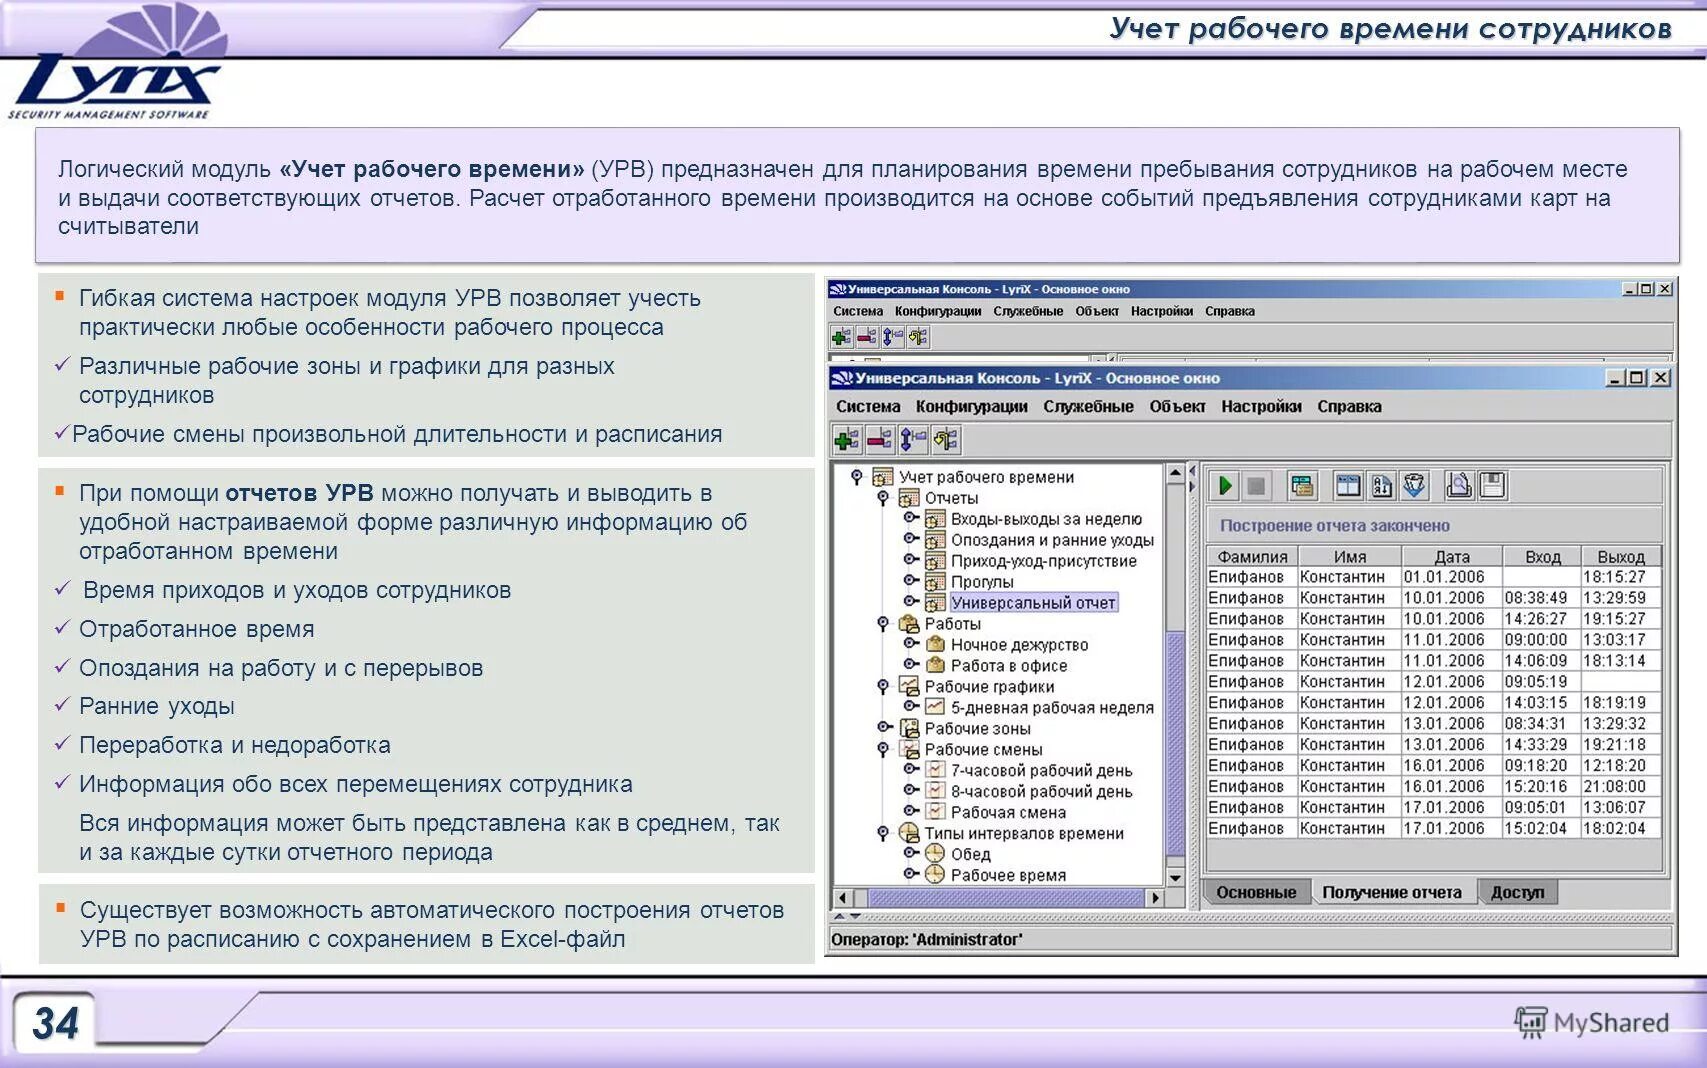Viewport: 1707px width, 1068px height.
Task: Click yellow arrow tree icon in back window toolbar
Action: 918,337
